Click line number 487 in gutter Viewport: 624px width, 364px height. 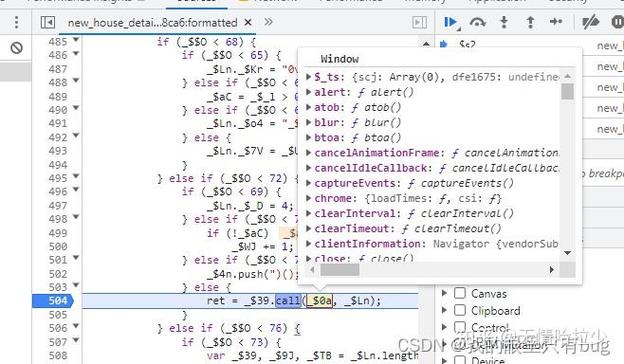(x=58, y=69)
